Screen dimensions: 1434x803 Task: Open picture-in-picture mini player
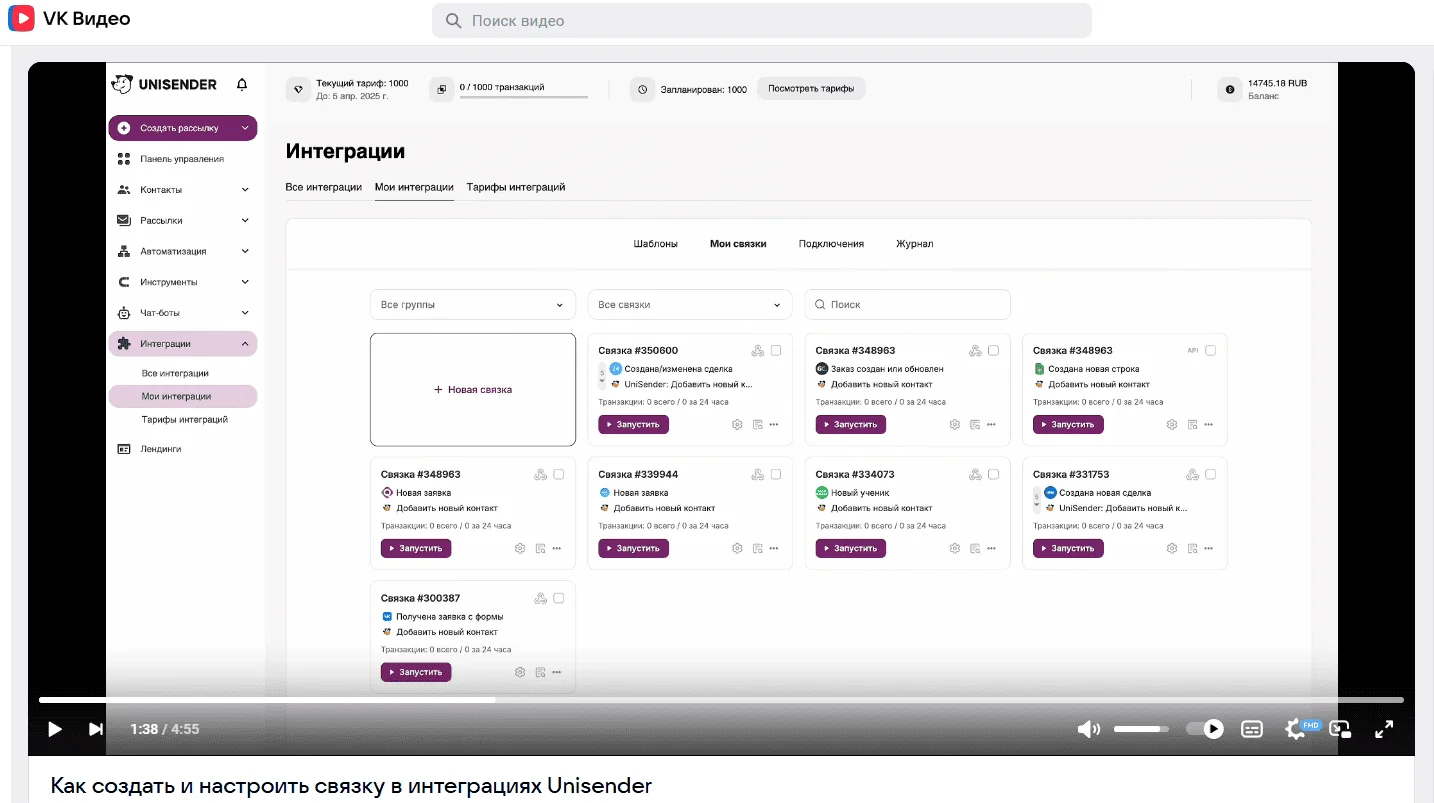tap(1341, 729)
